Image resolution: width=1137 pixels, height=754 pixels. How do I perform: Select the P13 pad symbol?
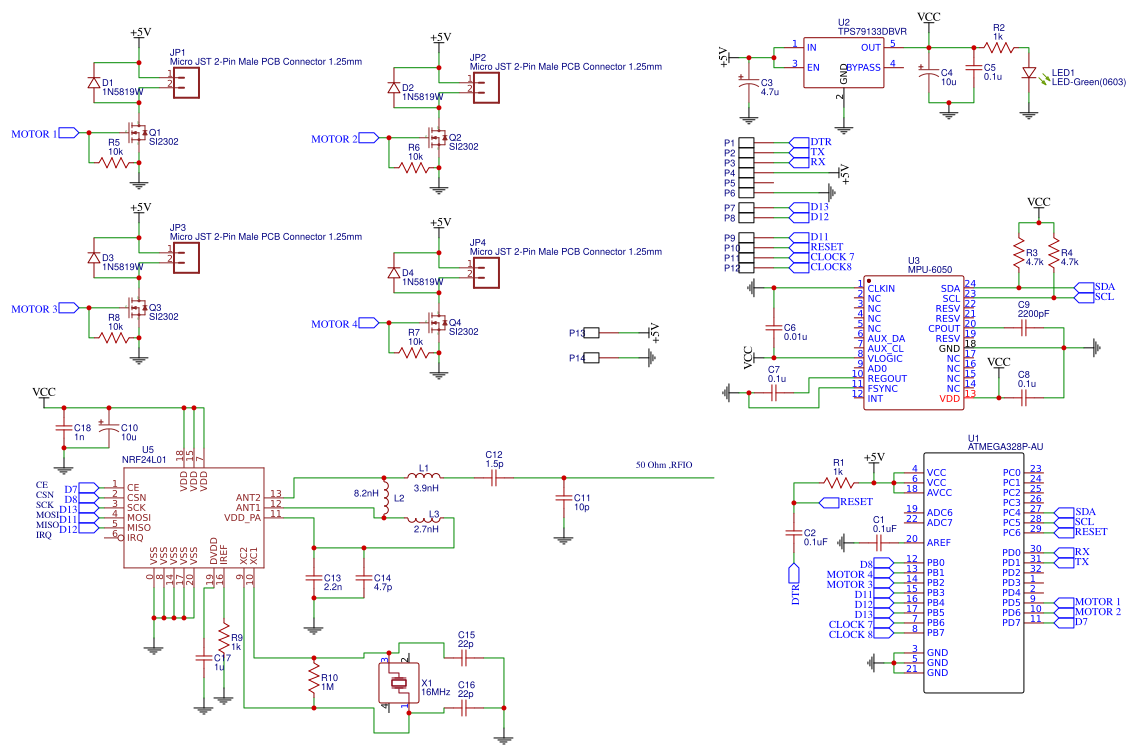[x=592, y=333]
